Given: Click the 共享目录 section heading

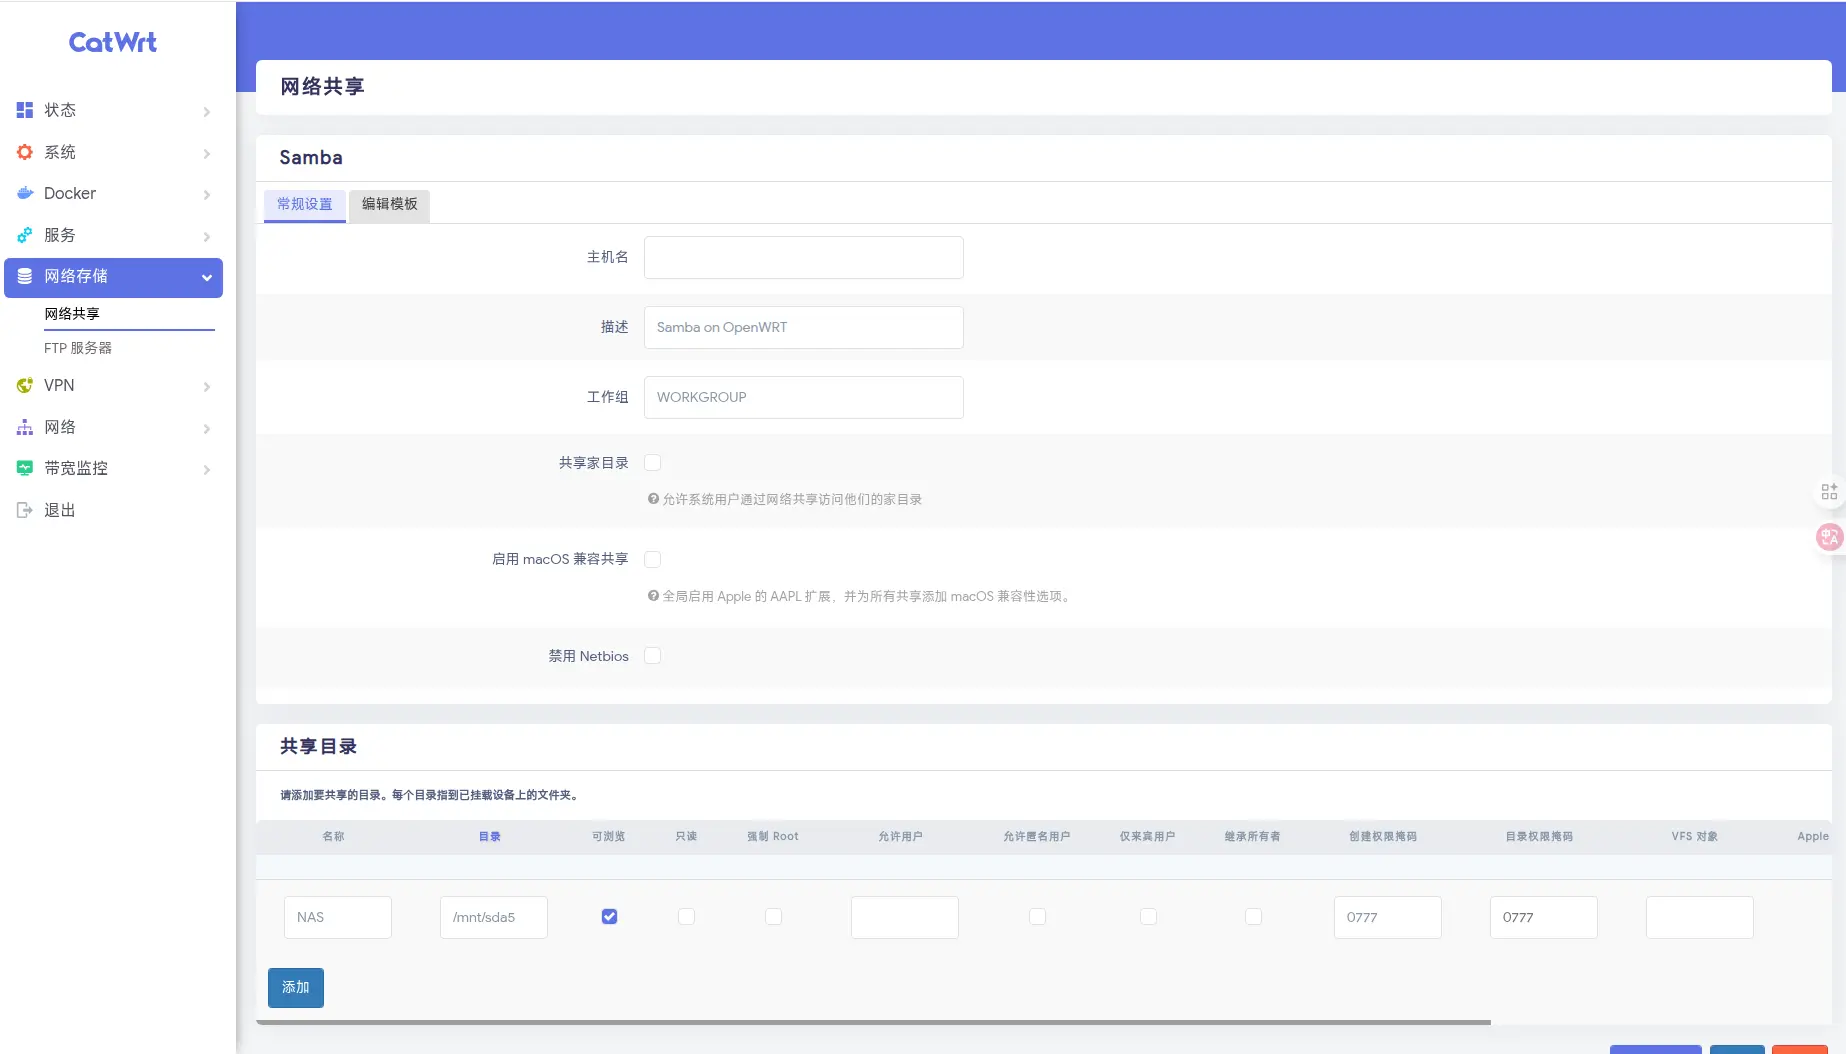Looking at the screenshot, I should (318, 746).
